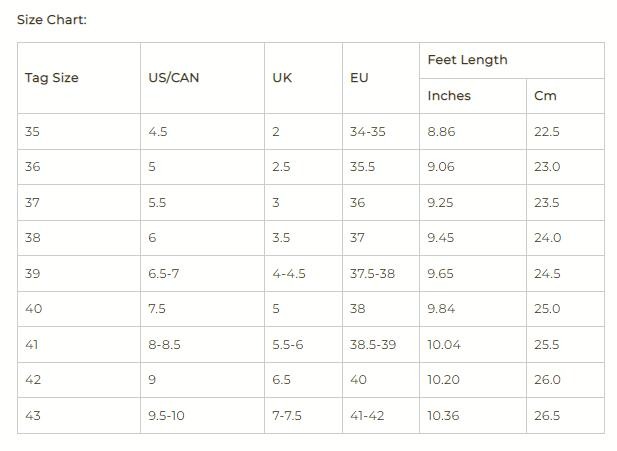Screen dimensions: 617x451
Task: Select tag size 43 cell
Action: pos(33,416)
